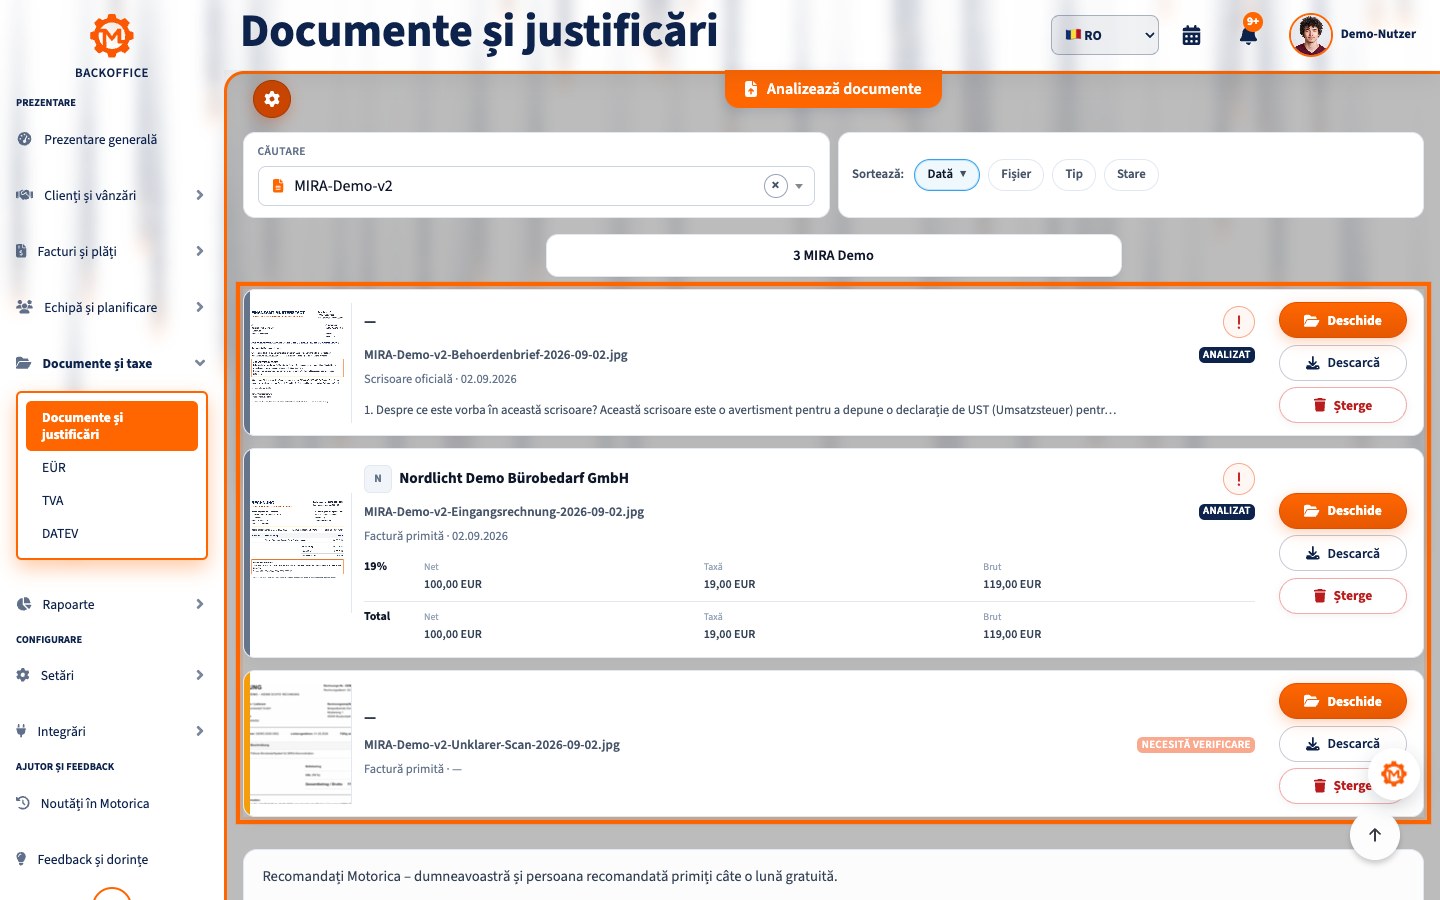Viewport: 1440px width, 900px height.
Task: Collapse Documente și taxe section chevron
Action: click(x=200, y=363)
